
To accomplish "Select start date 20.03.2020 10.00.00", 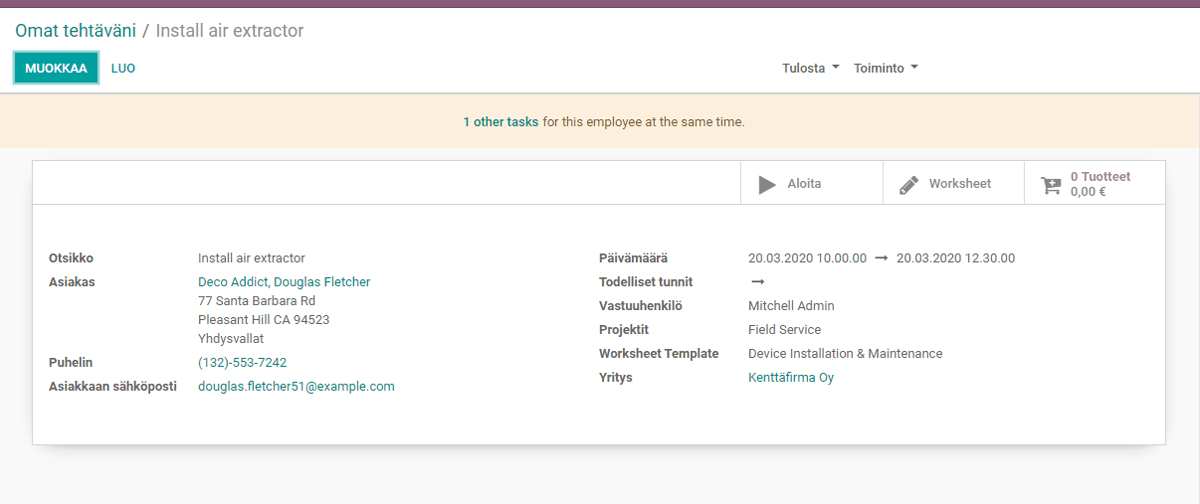I will 807,258.
